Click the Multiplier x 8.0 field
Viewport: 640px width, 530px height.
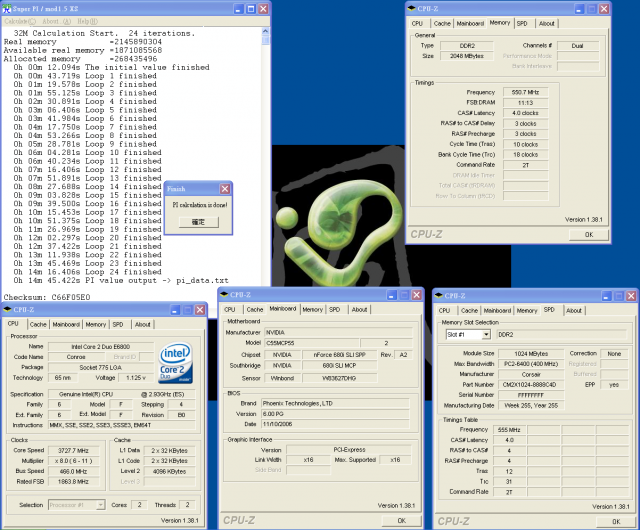tap(73, 461)
